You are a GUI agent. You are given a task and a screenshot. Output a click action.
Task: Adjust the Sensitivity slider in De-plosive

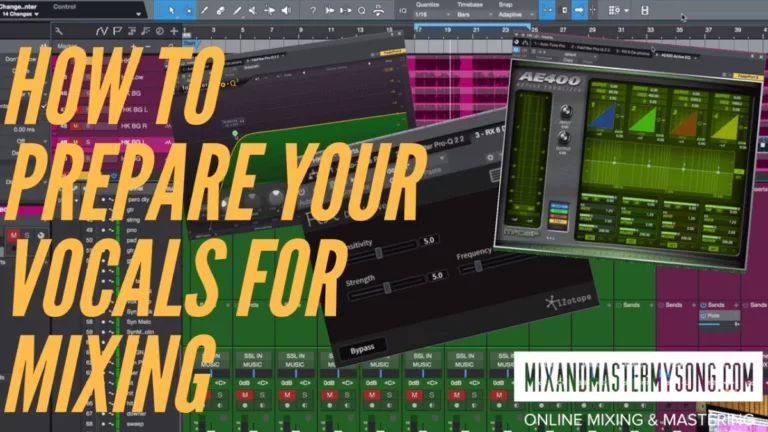point(380,253)
